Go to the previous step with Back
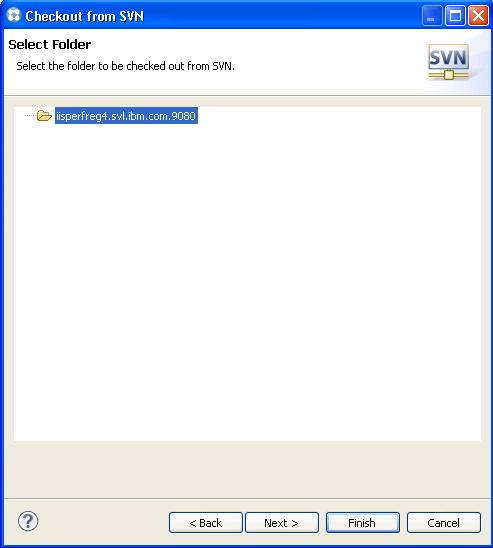 (x=205, y=523)
